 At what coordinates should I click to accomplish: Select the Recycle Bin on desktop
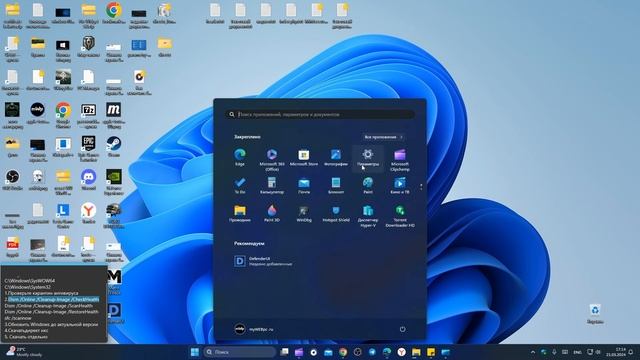click(595, 314)
